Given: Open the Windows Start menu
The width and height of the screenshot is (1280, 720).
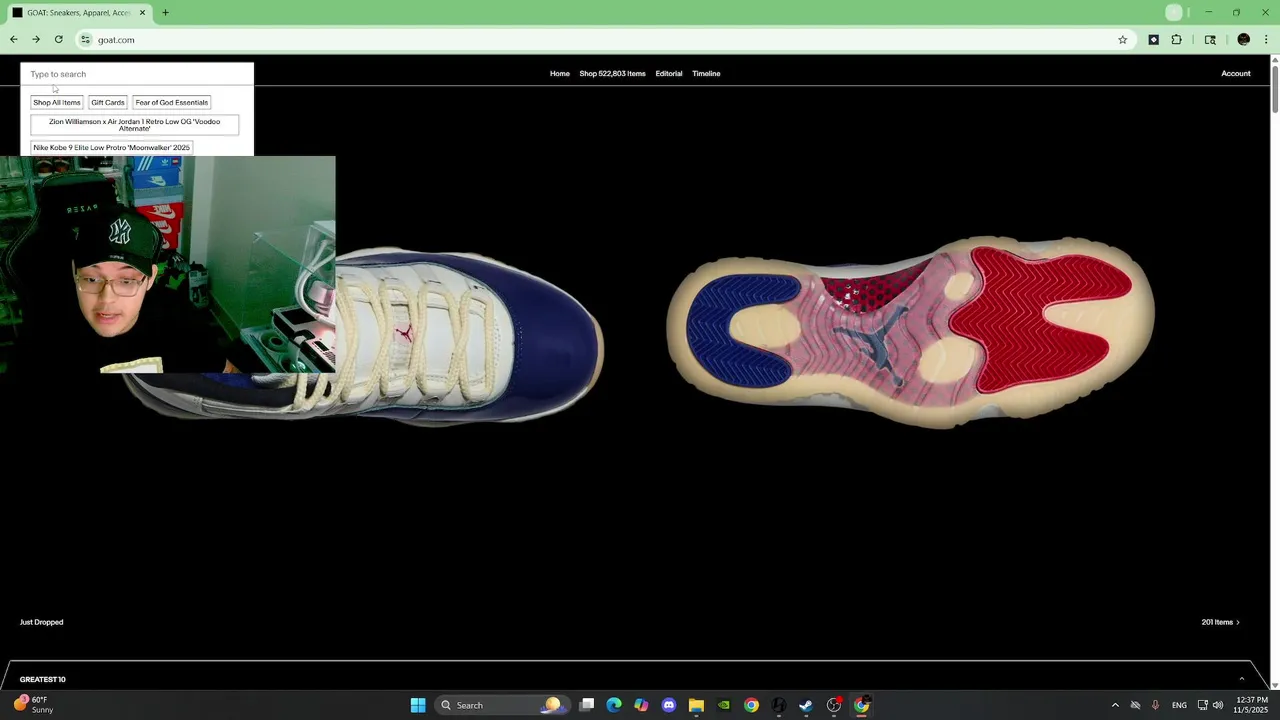Looking at the screenshot, I should point(418,705).
